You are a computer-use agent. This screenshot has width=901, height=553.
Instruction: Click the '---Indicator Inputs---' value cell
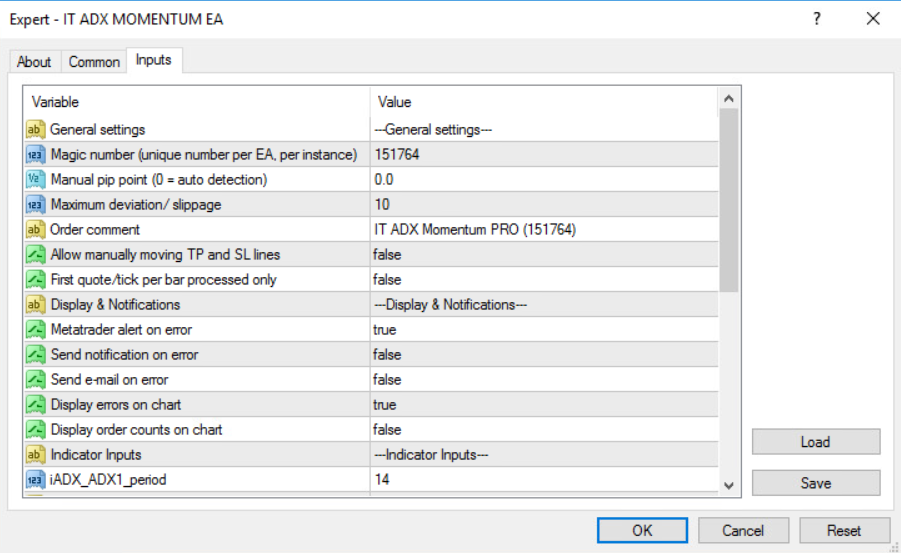[544, 455]
